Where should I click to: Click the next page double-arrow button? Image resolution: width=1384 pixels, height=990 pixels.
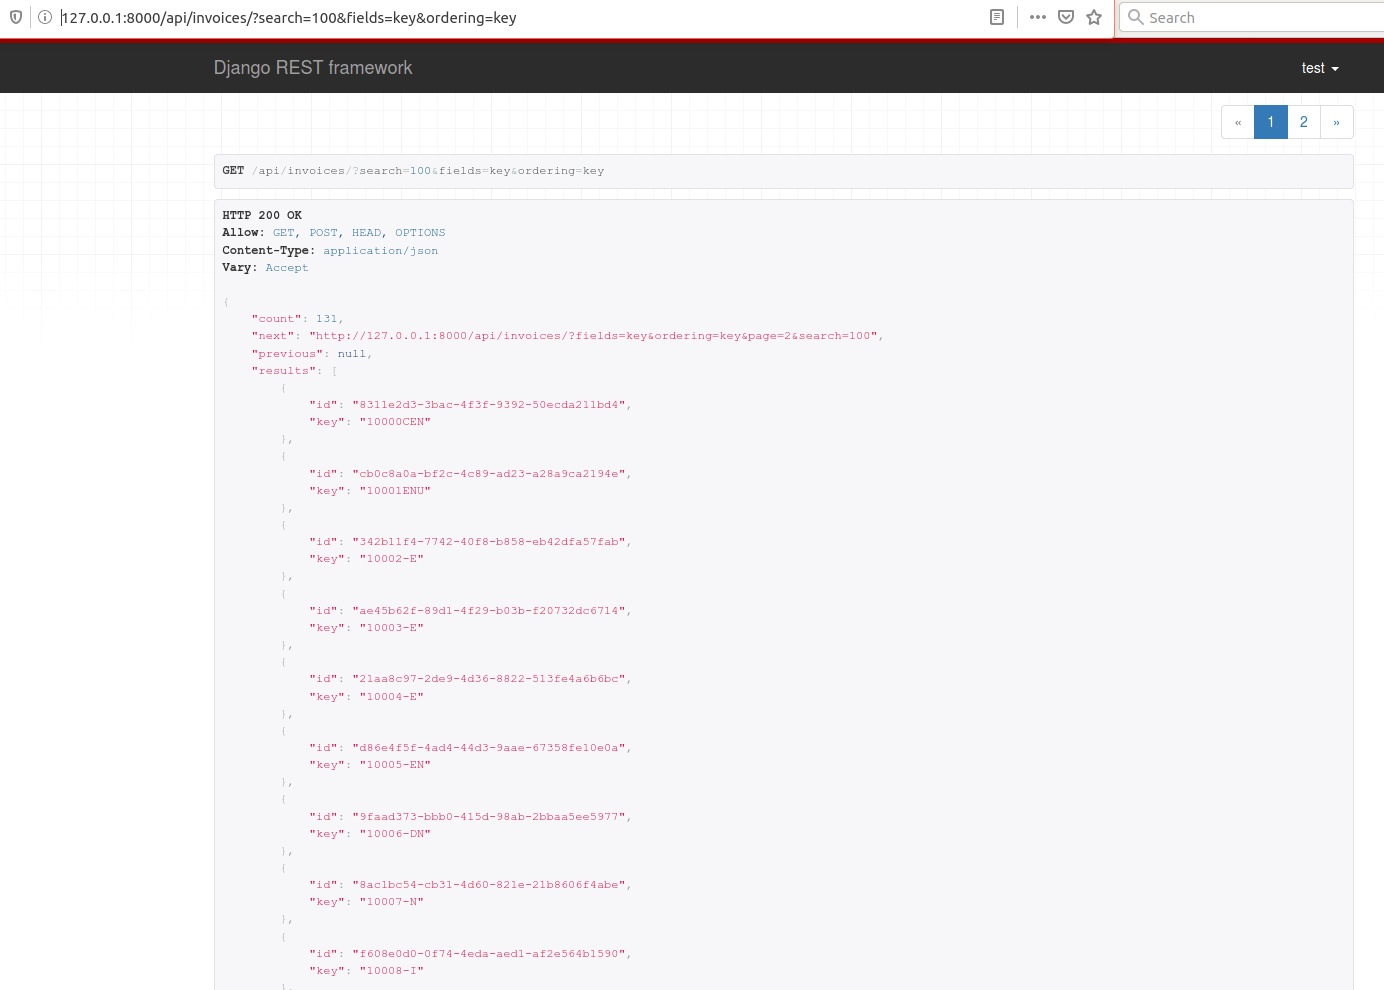(x=1336, y=122)
